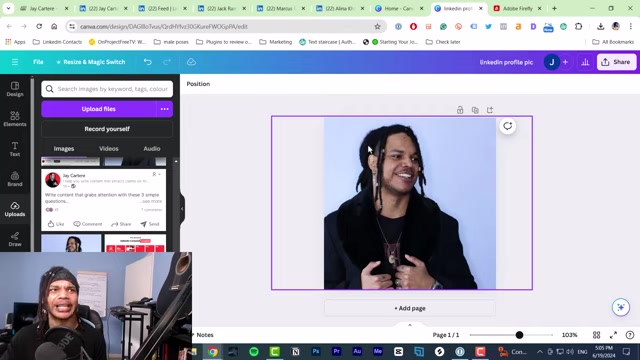Lock the page using padlock icon
Screen dimensions: 640x360
click(460, 110)
